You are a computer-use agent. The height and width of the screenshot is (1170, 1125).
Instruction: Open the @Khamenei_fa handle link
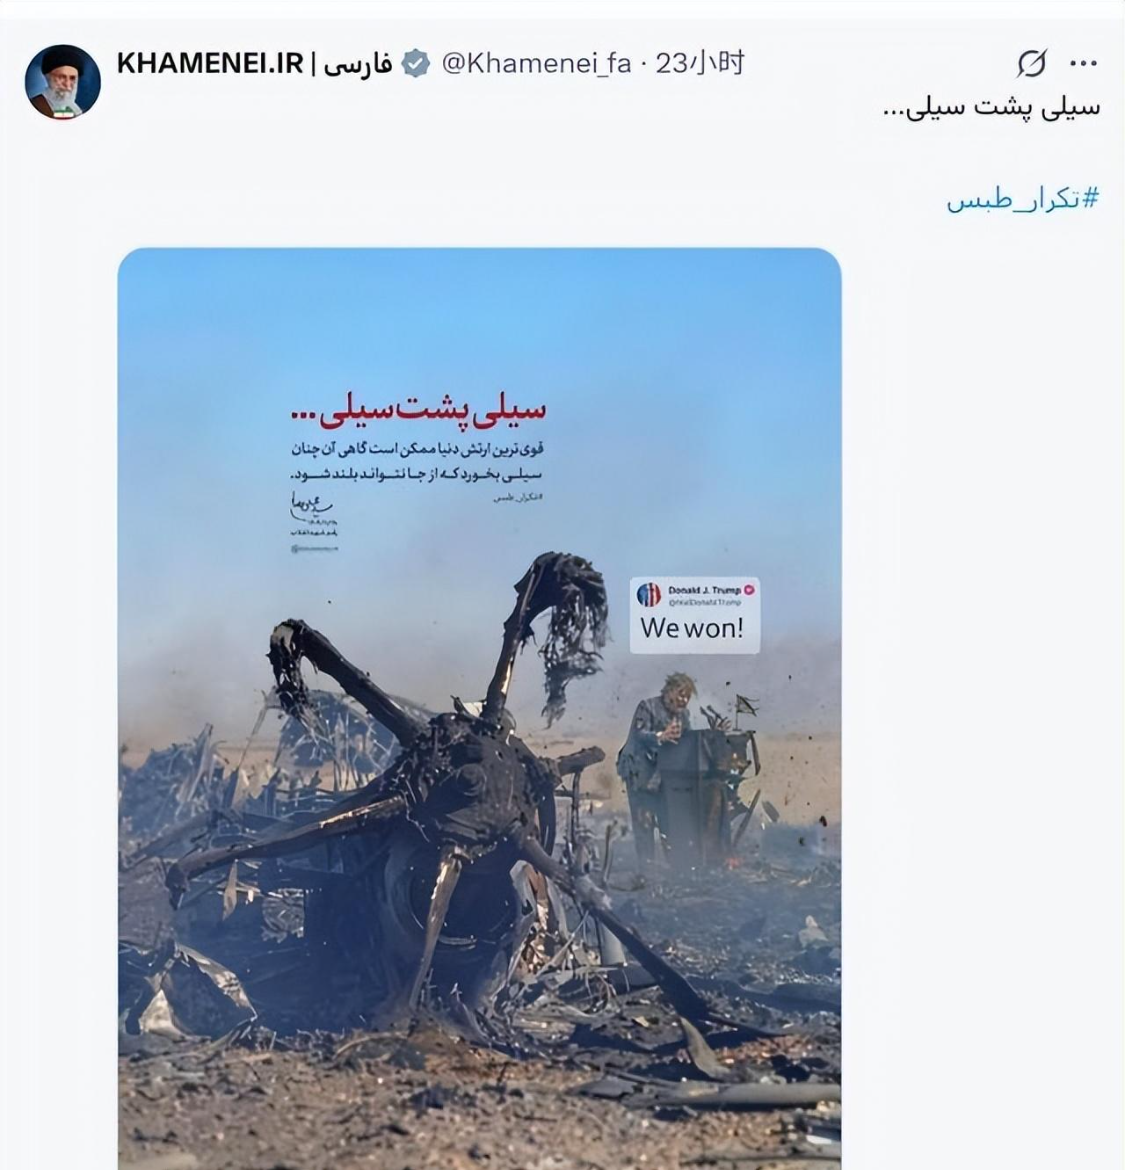click(536, 64)
